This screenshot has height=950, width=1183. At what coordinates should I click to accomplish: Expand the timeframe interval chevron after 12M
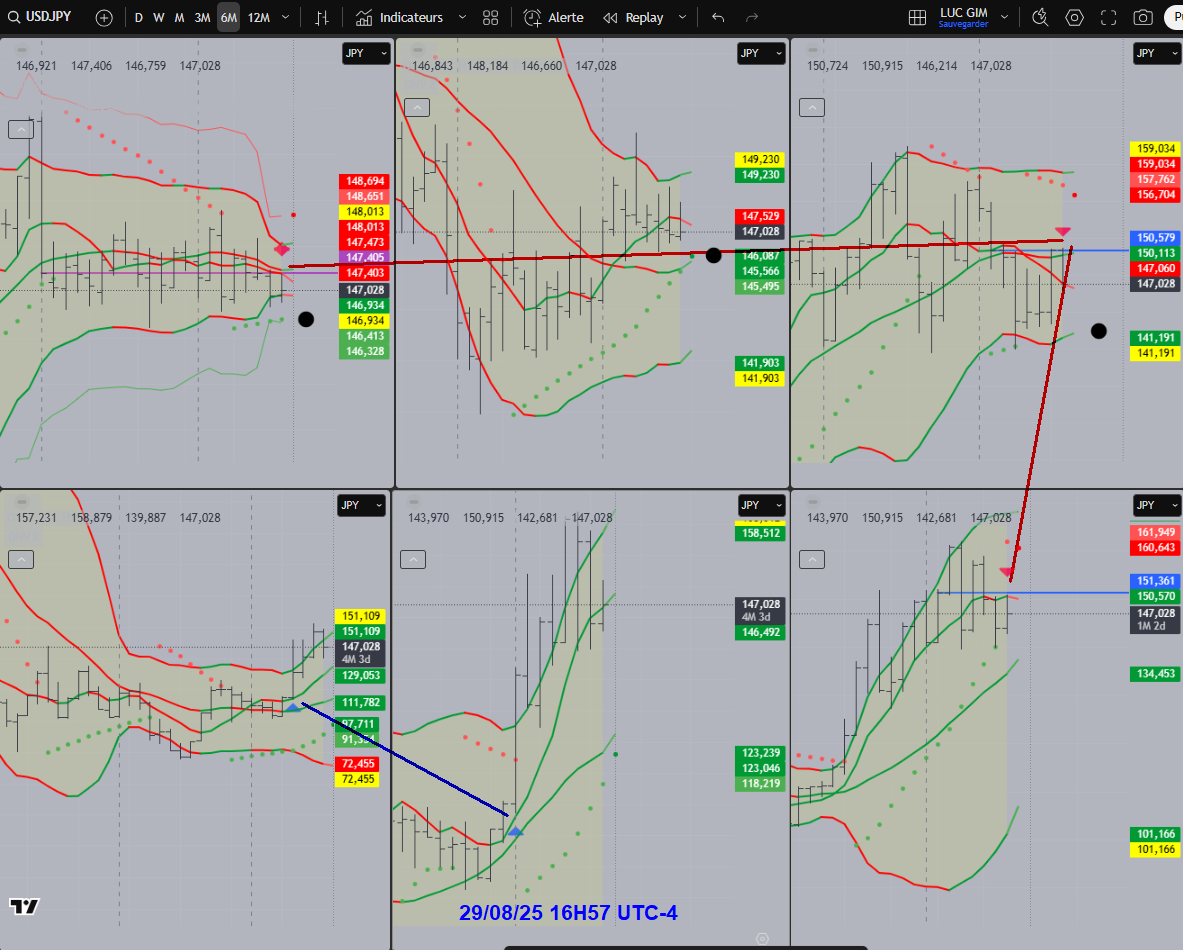[x=285, y=17]
